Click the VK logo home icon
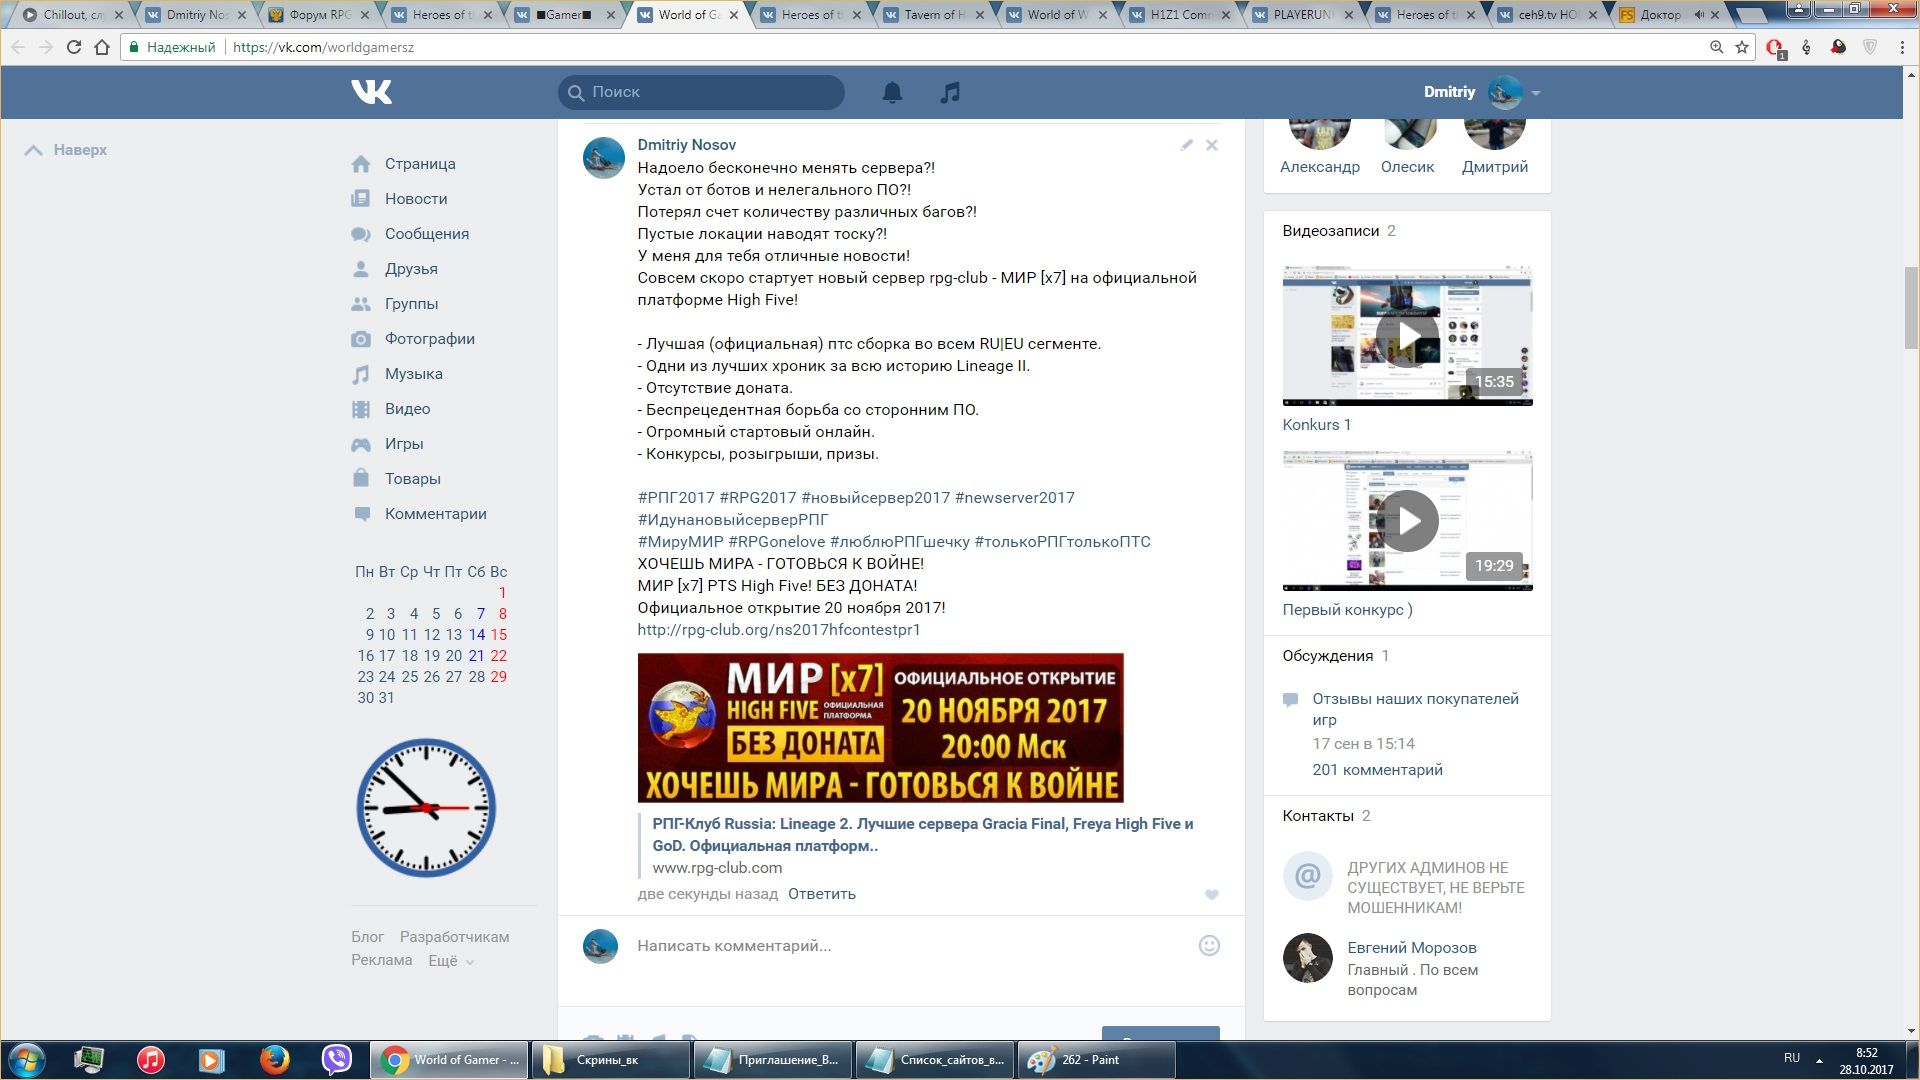The width and height of the screenshot is (1920, 1080). tap(371, 92)
